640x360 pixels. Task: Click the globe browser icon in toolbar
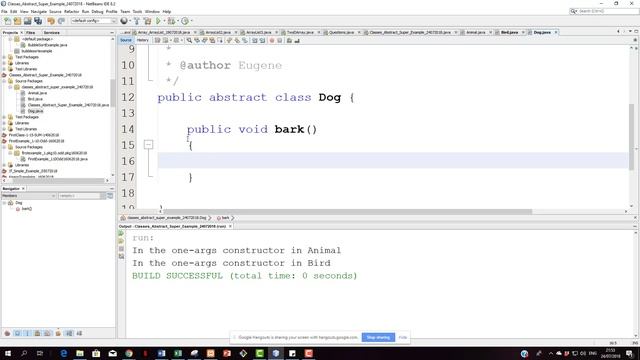pos(124,21)
